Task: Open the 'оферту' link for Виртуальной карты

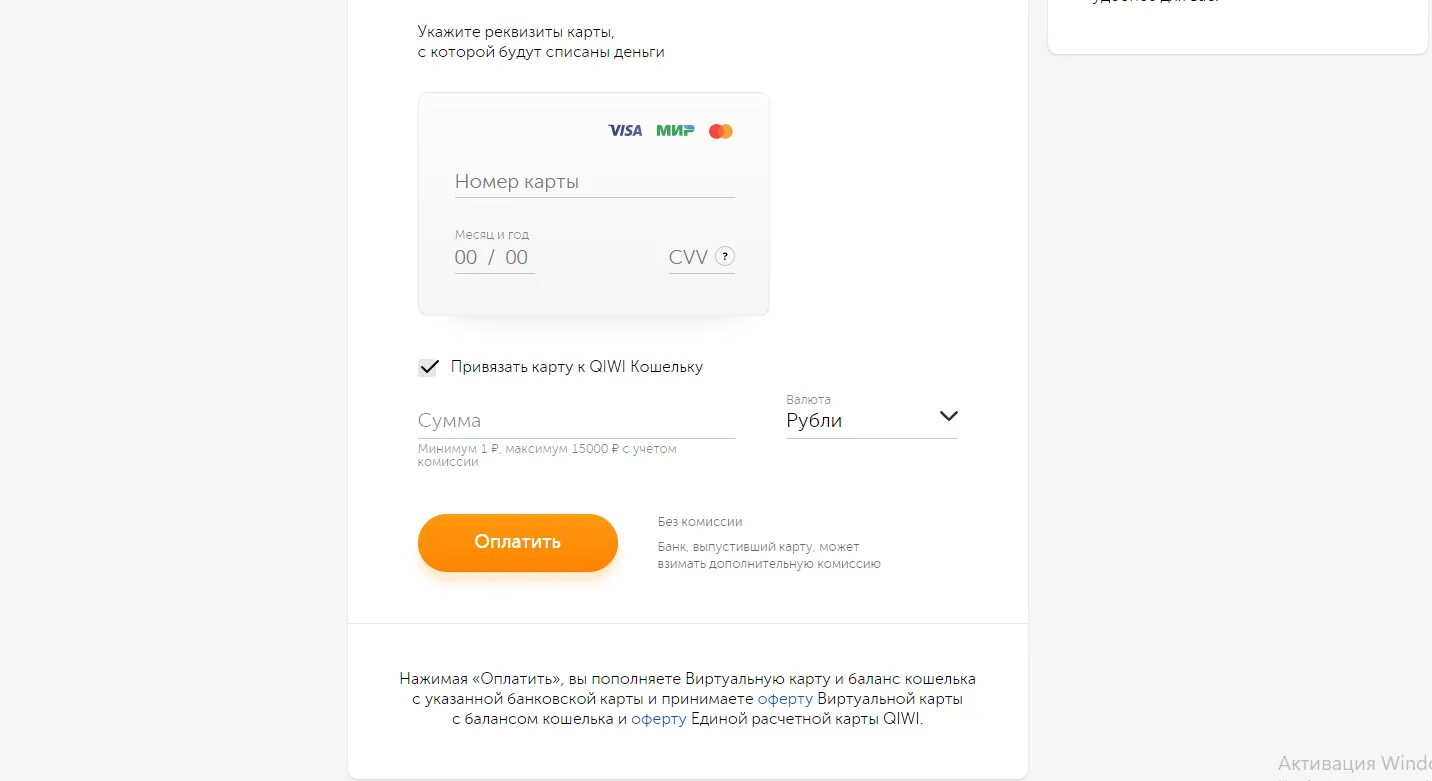Action: 785,699
